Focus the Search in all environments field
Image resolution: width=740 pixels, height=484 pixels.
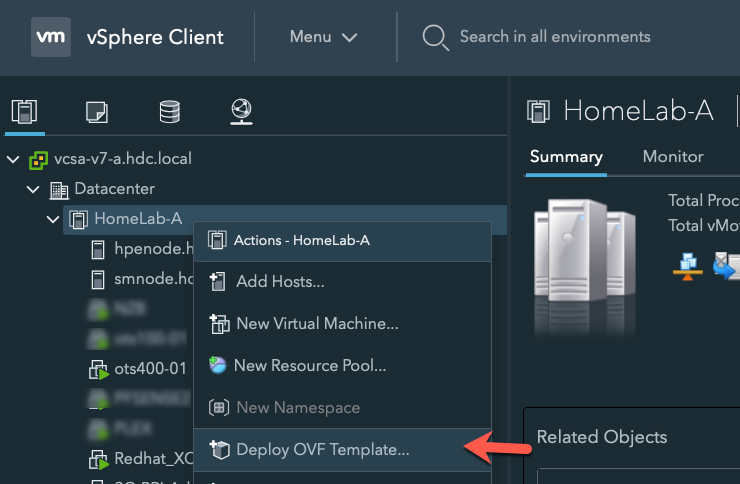555,37
